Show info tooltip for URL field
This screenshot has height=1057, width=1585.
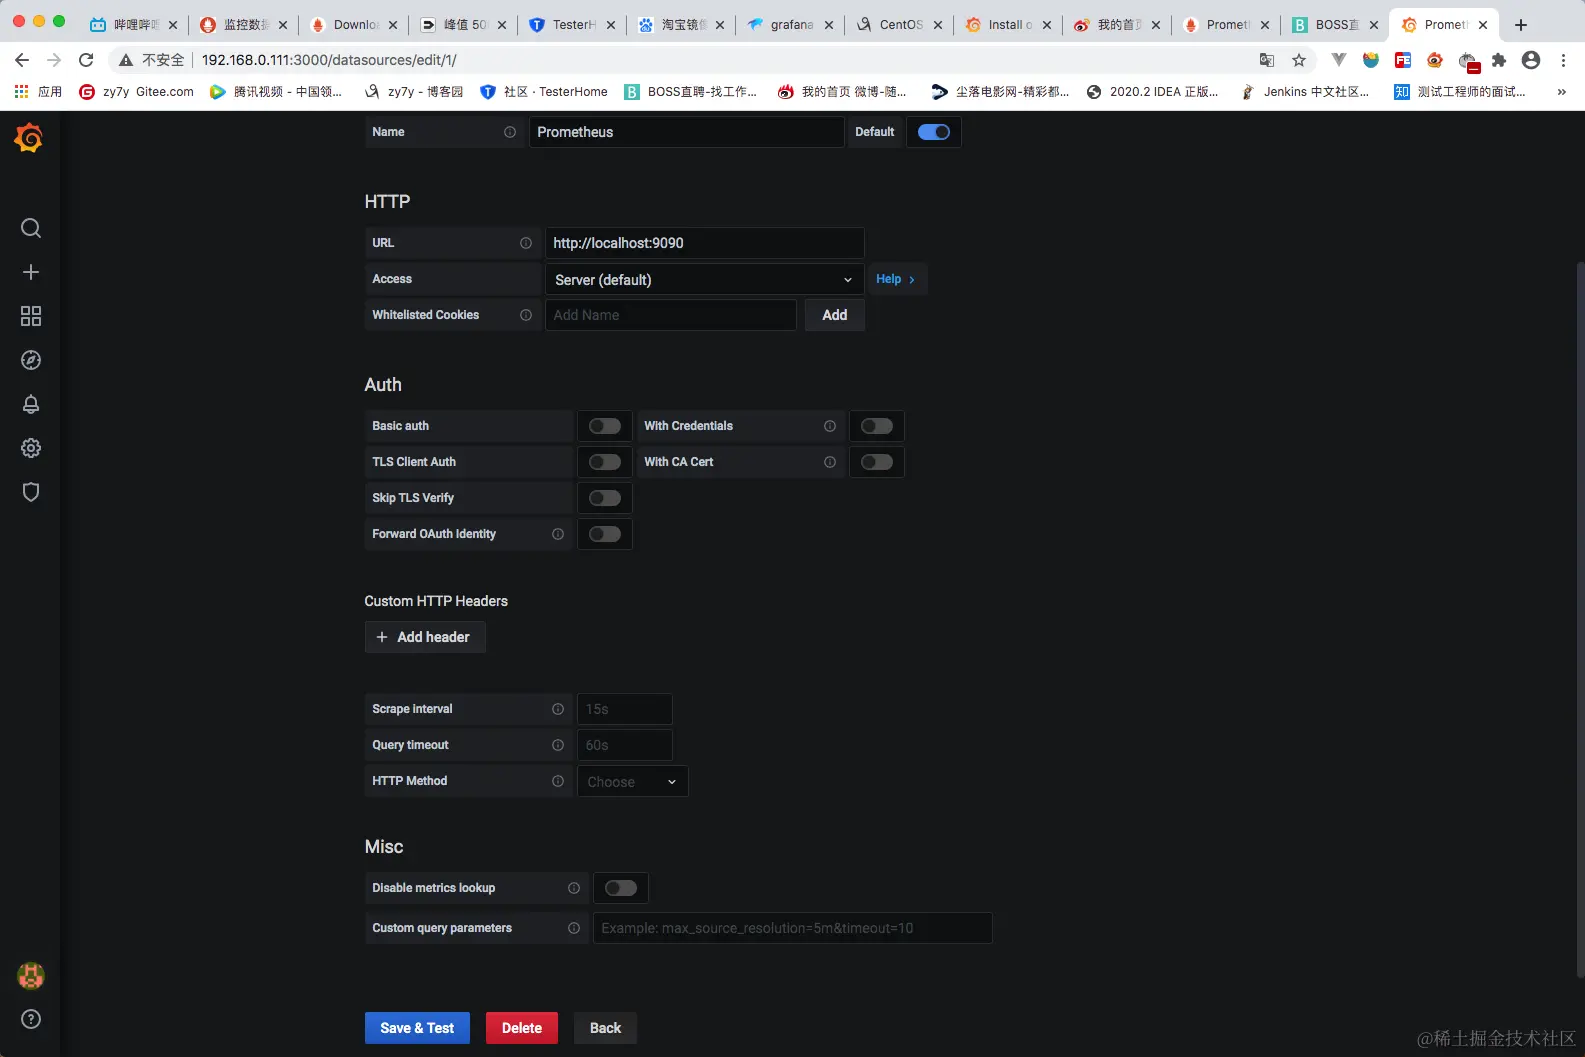pos(526,243)
